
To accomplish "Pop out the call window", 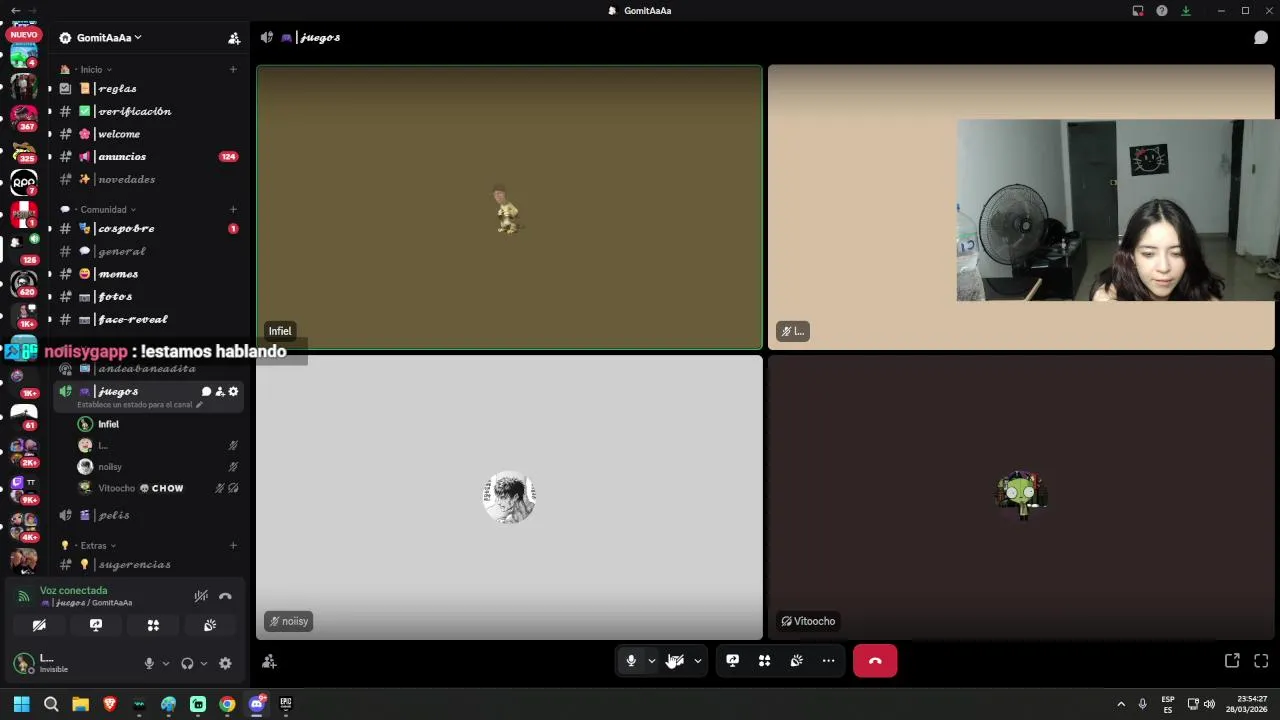I will click(1232, 661).
